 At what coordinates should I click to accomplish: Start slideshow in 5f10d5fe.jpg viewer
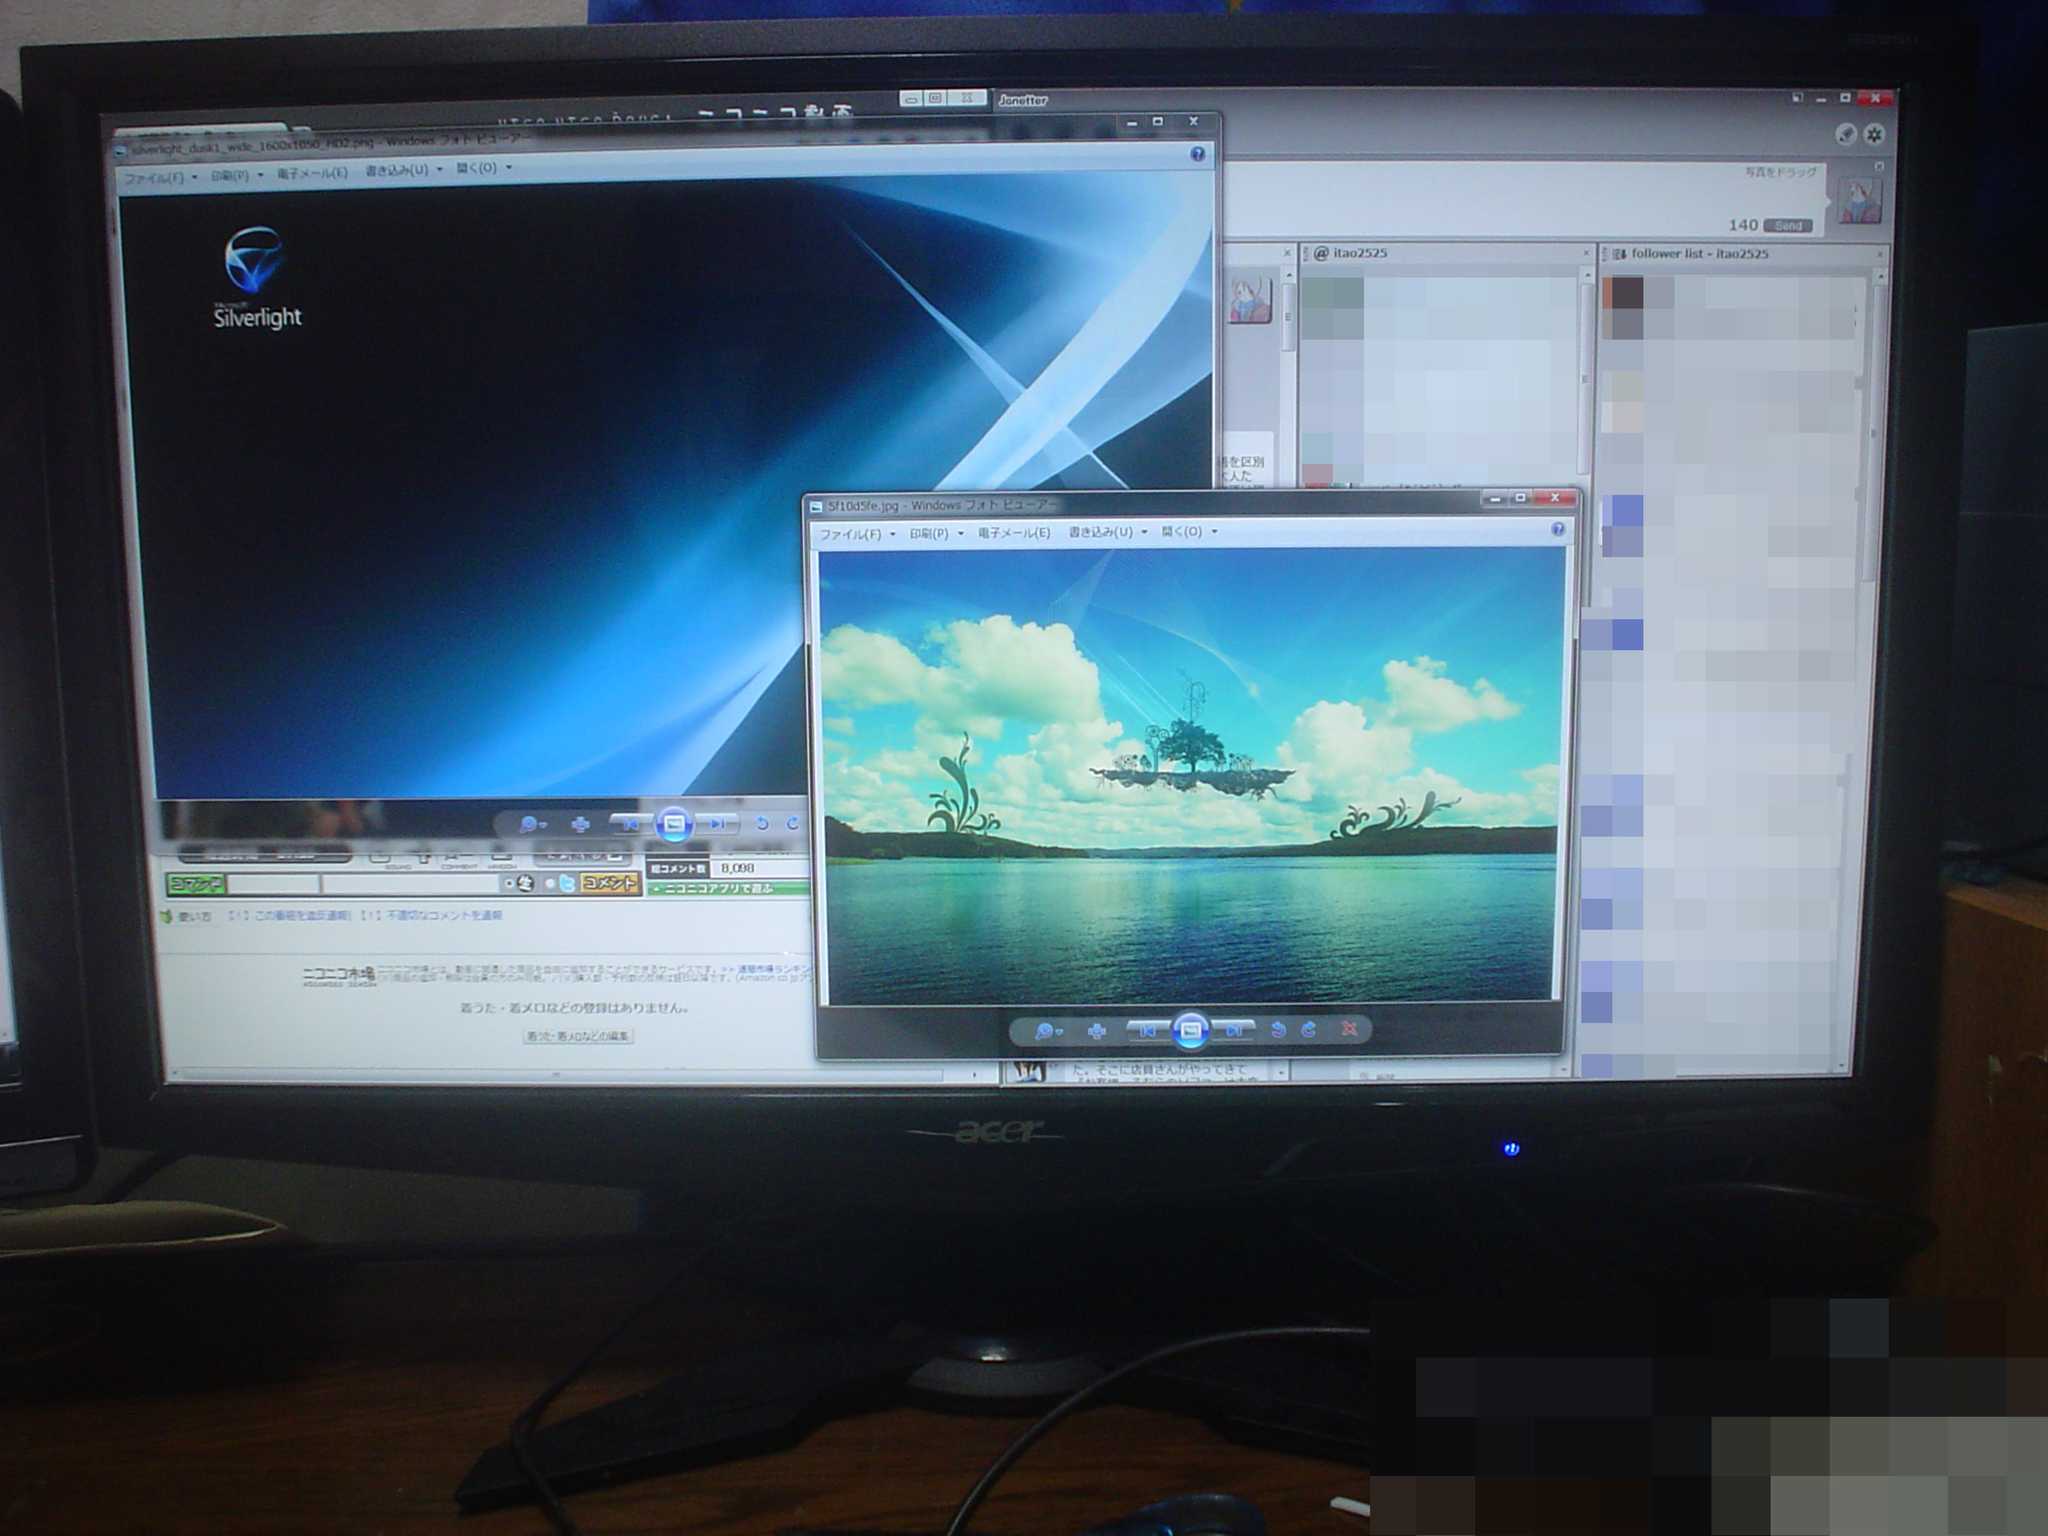pyautogui.click(x=1190, y=1030)
